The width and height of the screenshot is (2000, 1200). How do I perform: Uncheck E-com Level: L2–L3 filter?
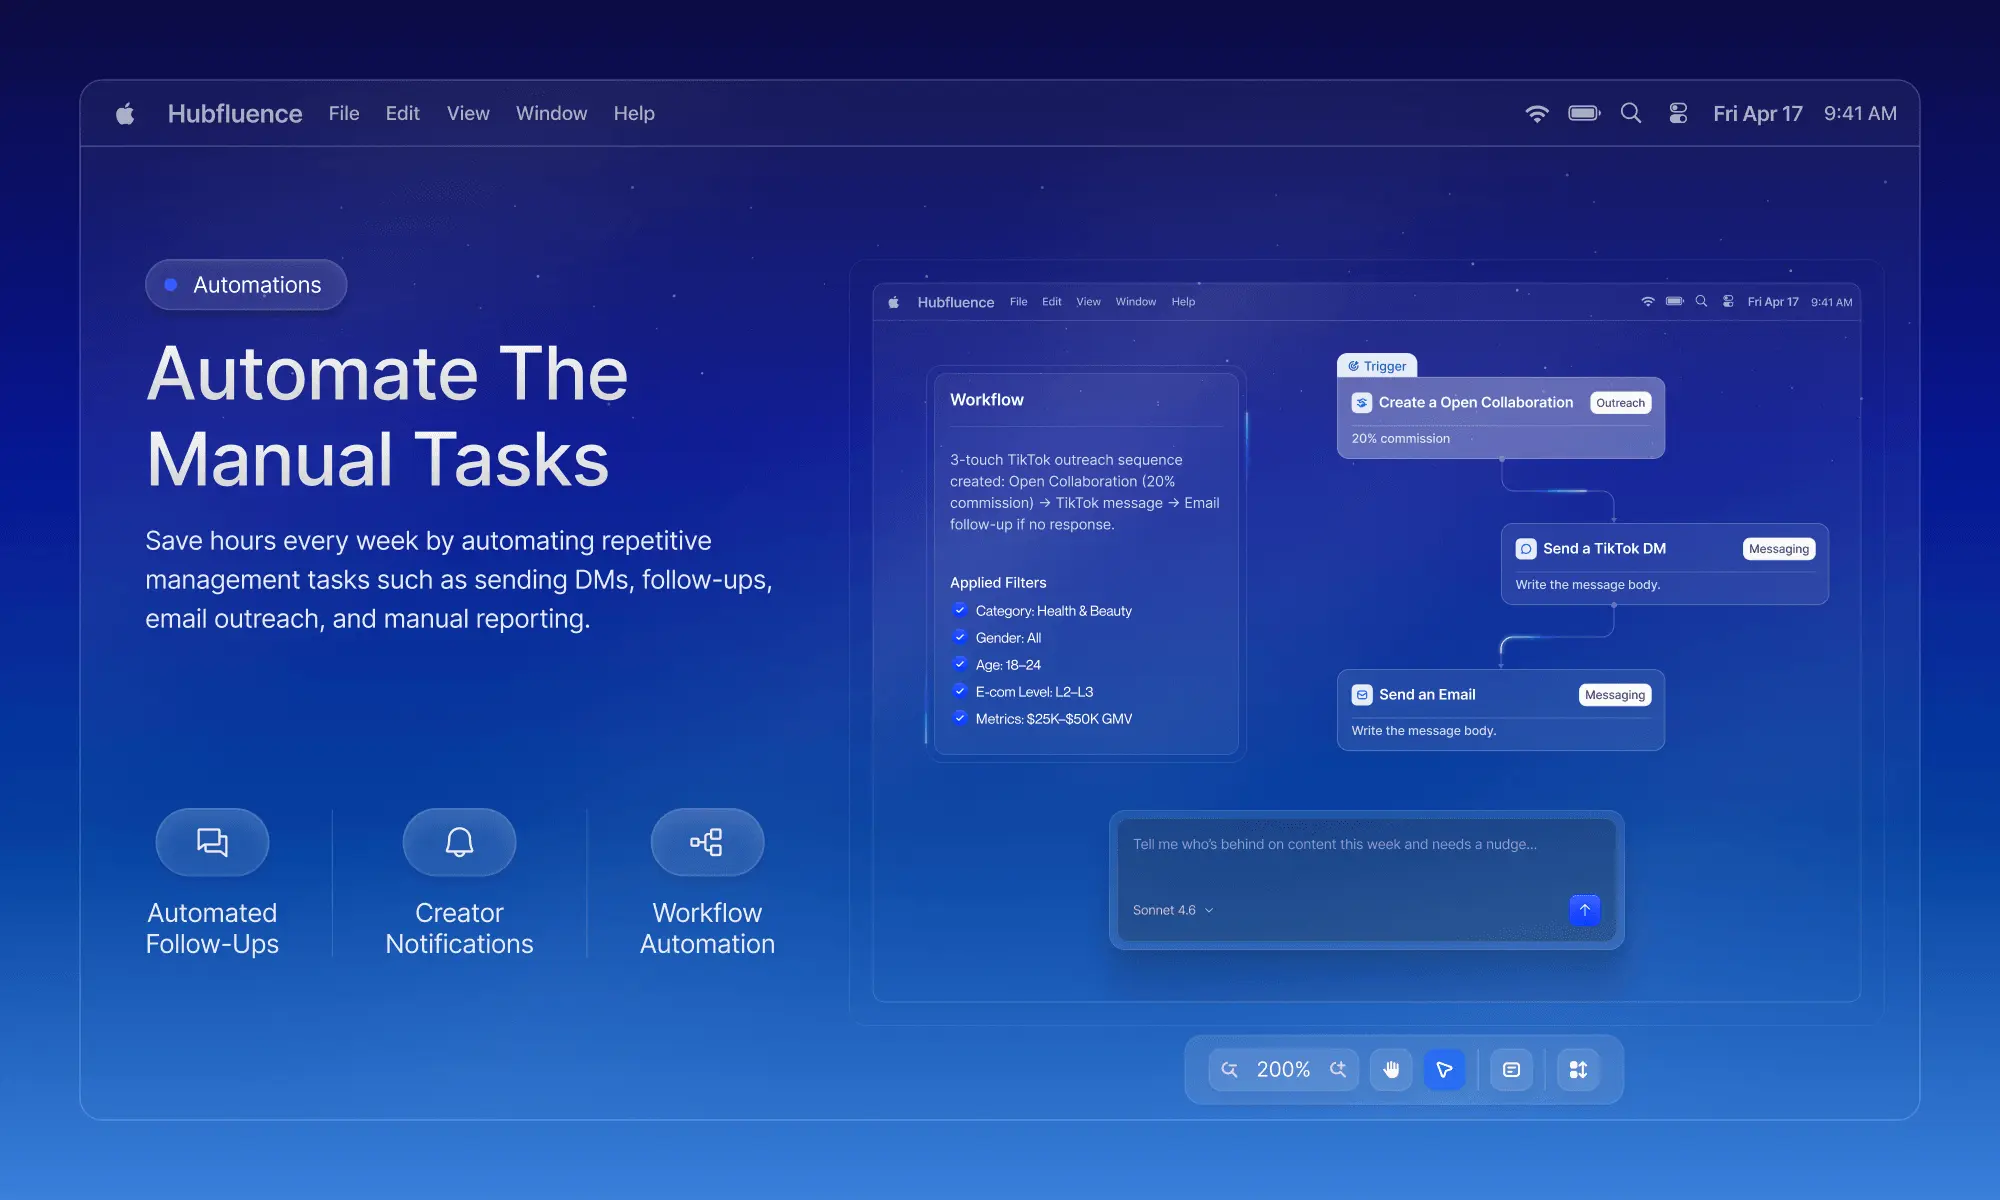pos(960,691)
